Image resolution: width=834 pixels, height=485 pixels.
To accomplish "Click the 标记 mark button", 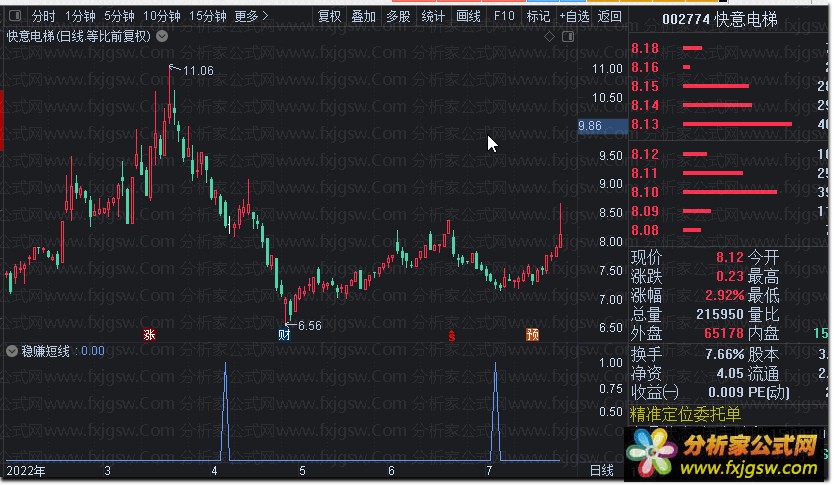I will coord(538,16).
